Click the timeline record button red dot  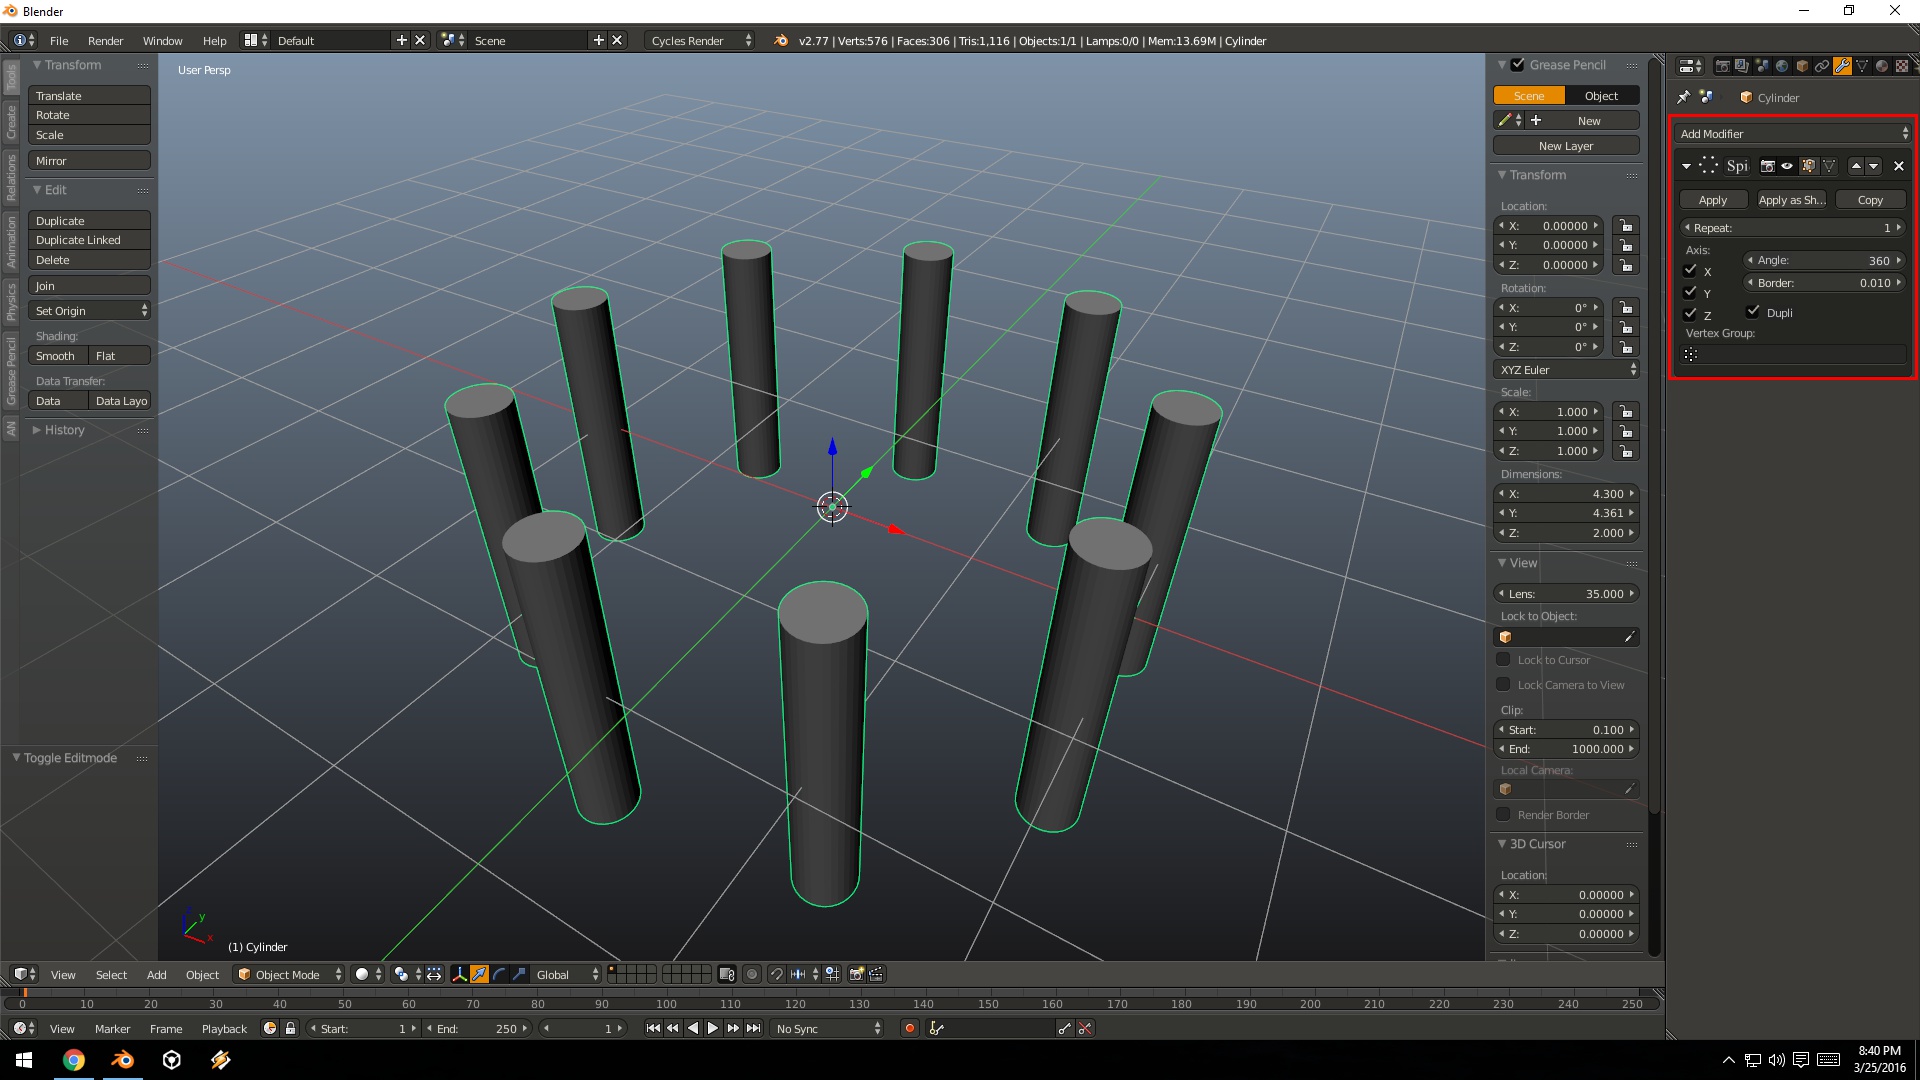(x=909, y=1028)
